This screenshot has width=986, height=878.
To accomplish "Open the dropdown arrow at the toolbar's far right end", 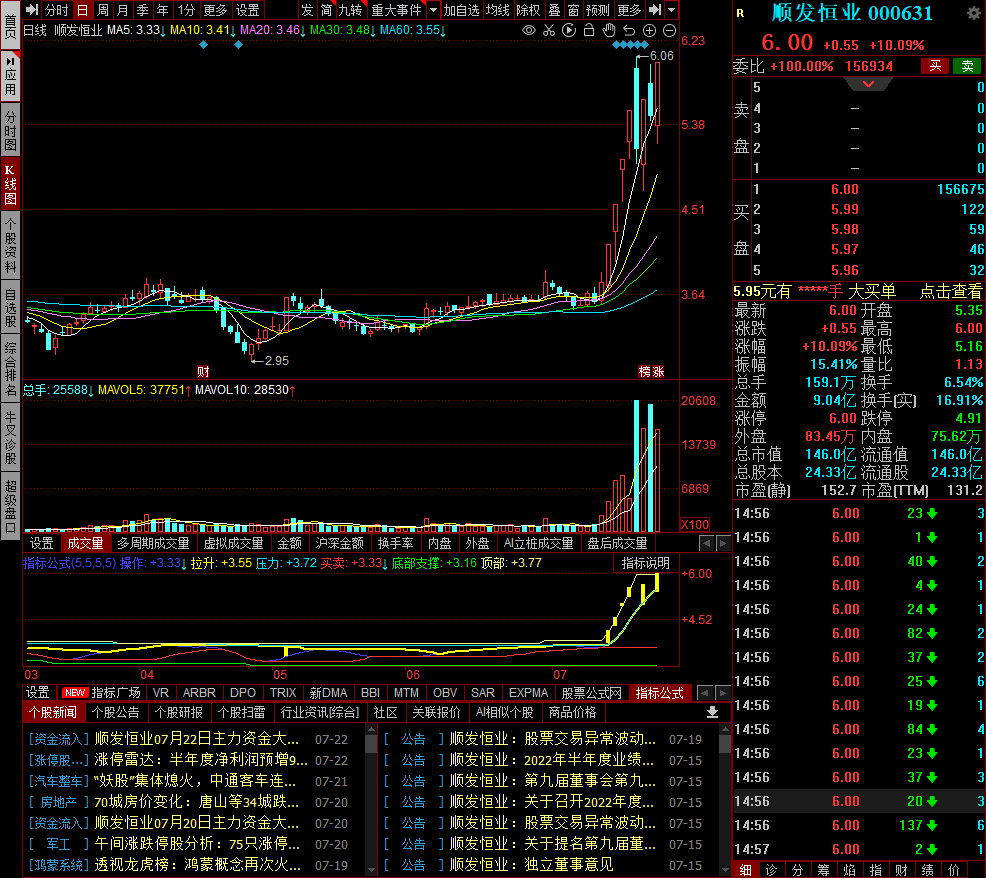I will click(672, 10).
